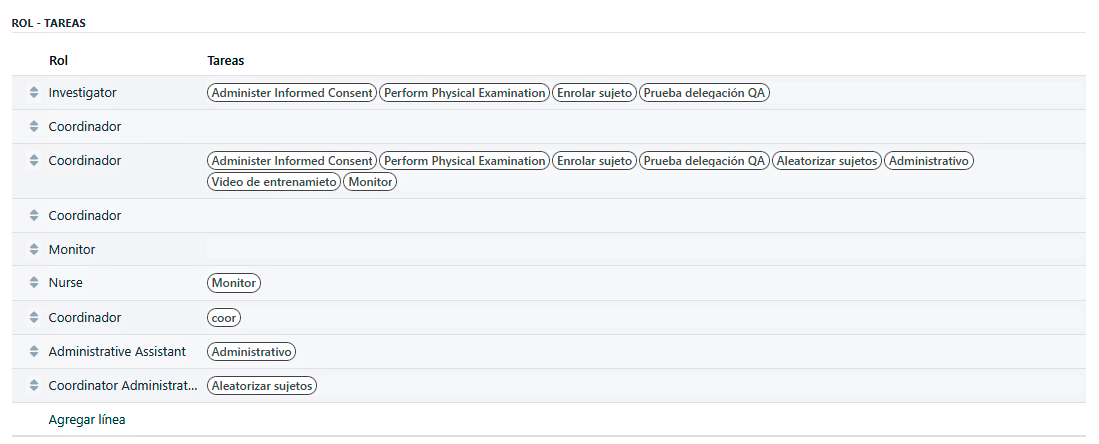Click Administrativo tag in Administrative Assistant row
The image size is (1099, 444).
pyautogui.click(x=252, y=352)
